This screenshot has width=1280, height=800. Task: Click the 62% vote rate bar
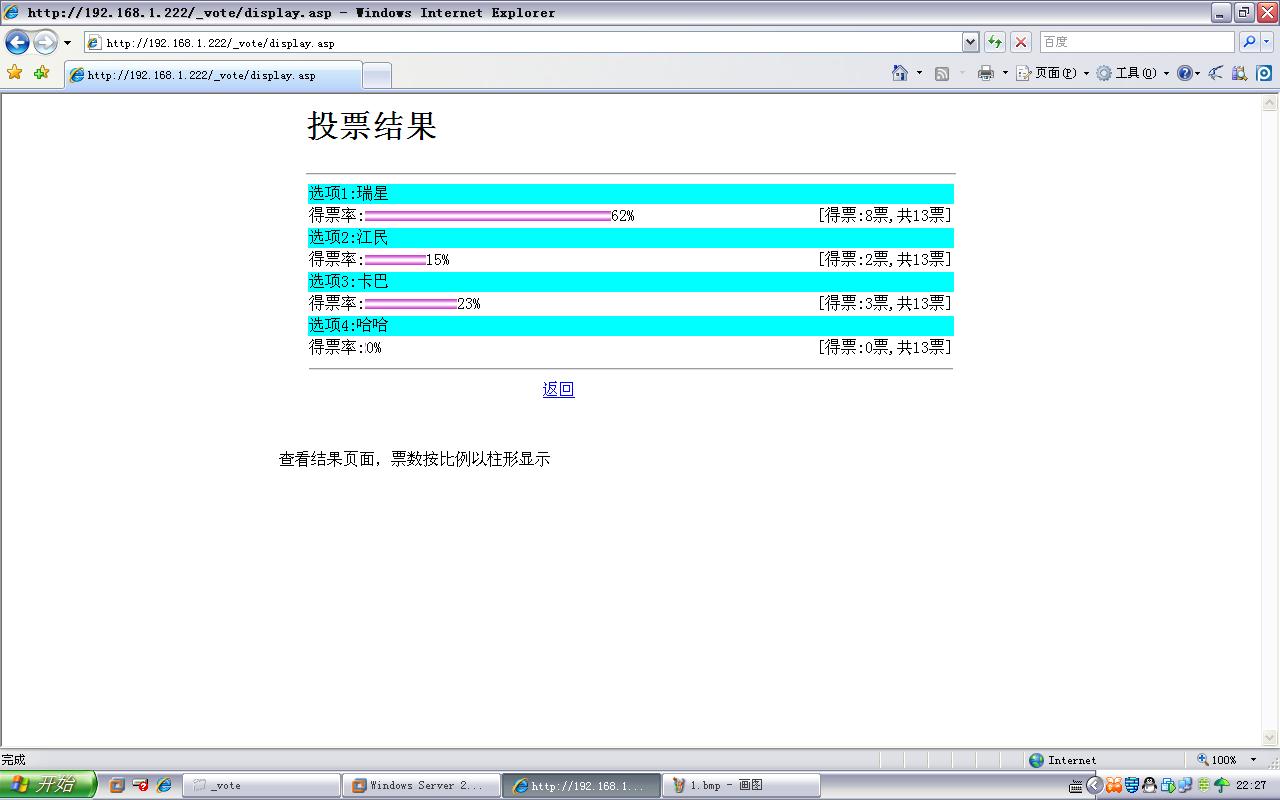[487, 216]
